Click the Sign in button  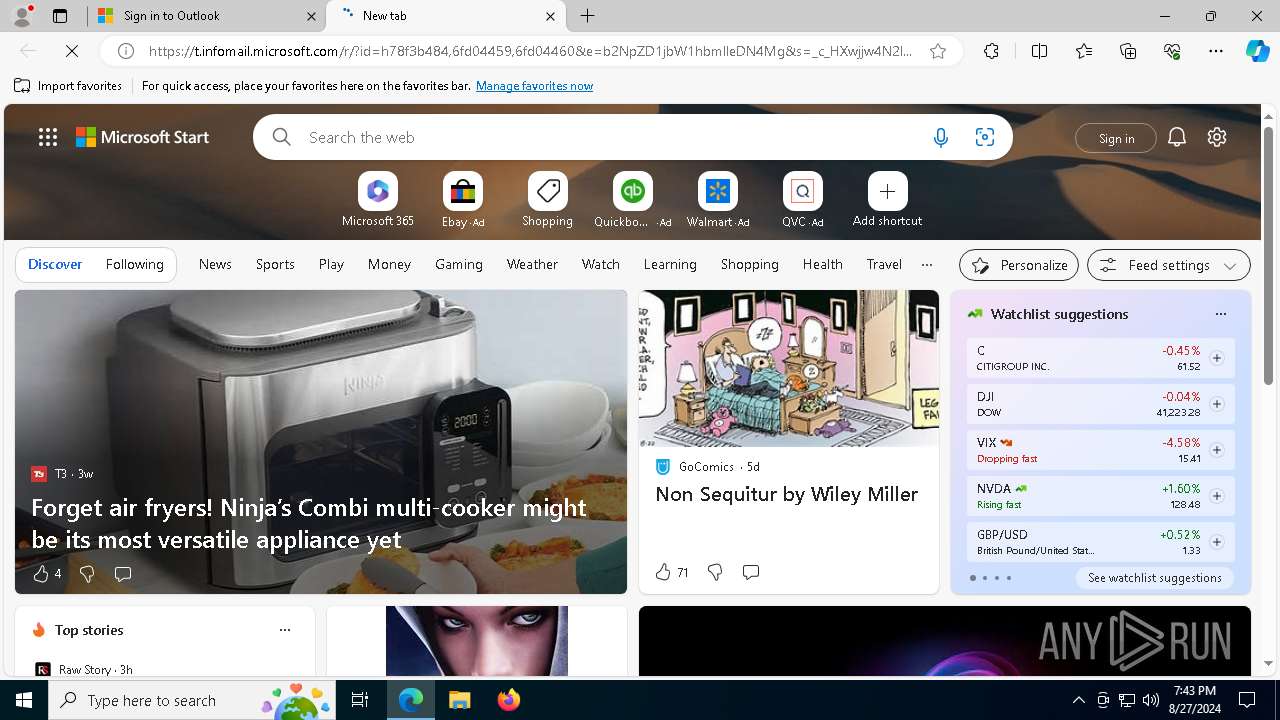pyautogui.click(x=1116, y=138)
